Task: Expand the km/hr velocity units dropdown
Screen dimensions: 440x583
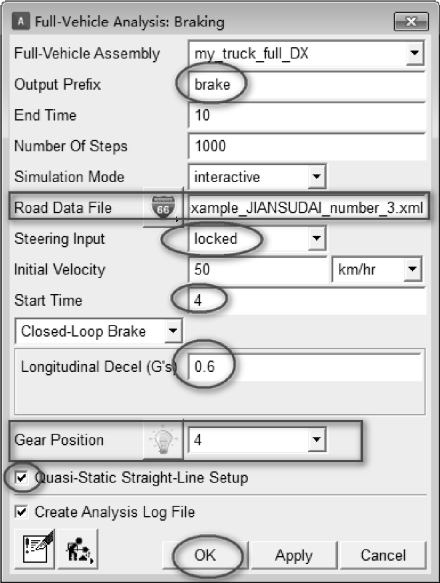Action: 412,269
